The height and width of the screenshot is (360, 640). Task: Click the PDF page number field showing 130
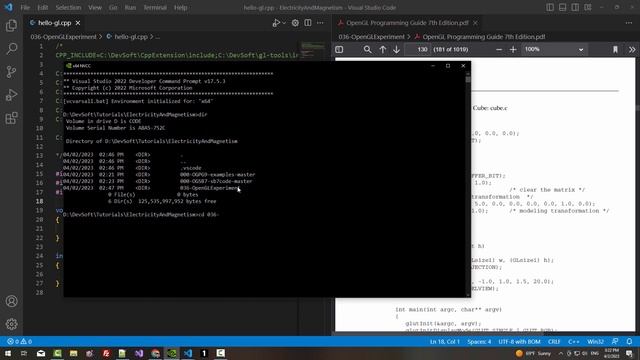418,49
